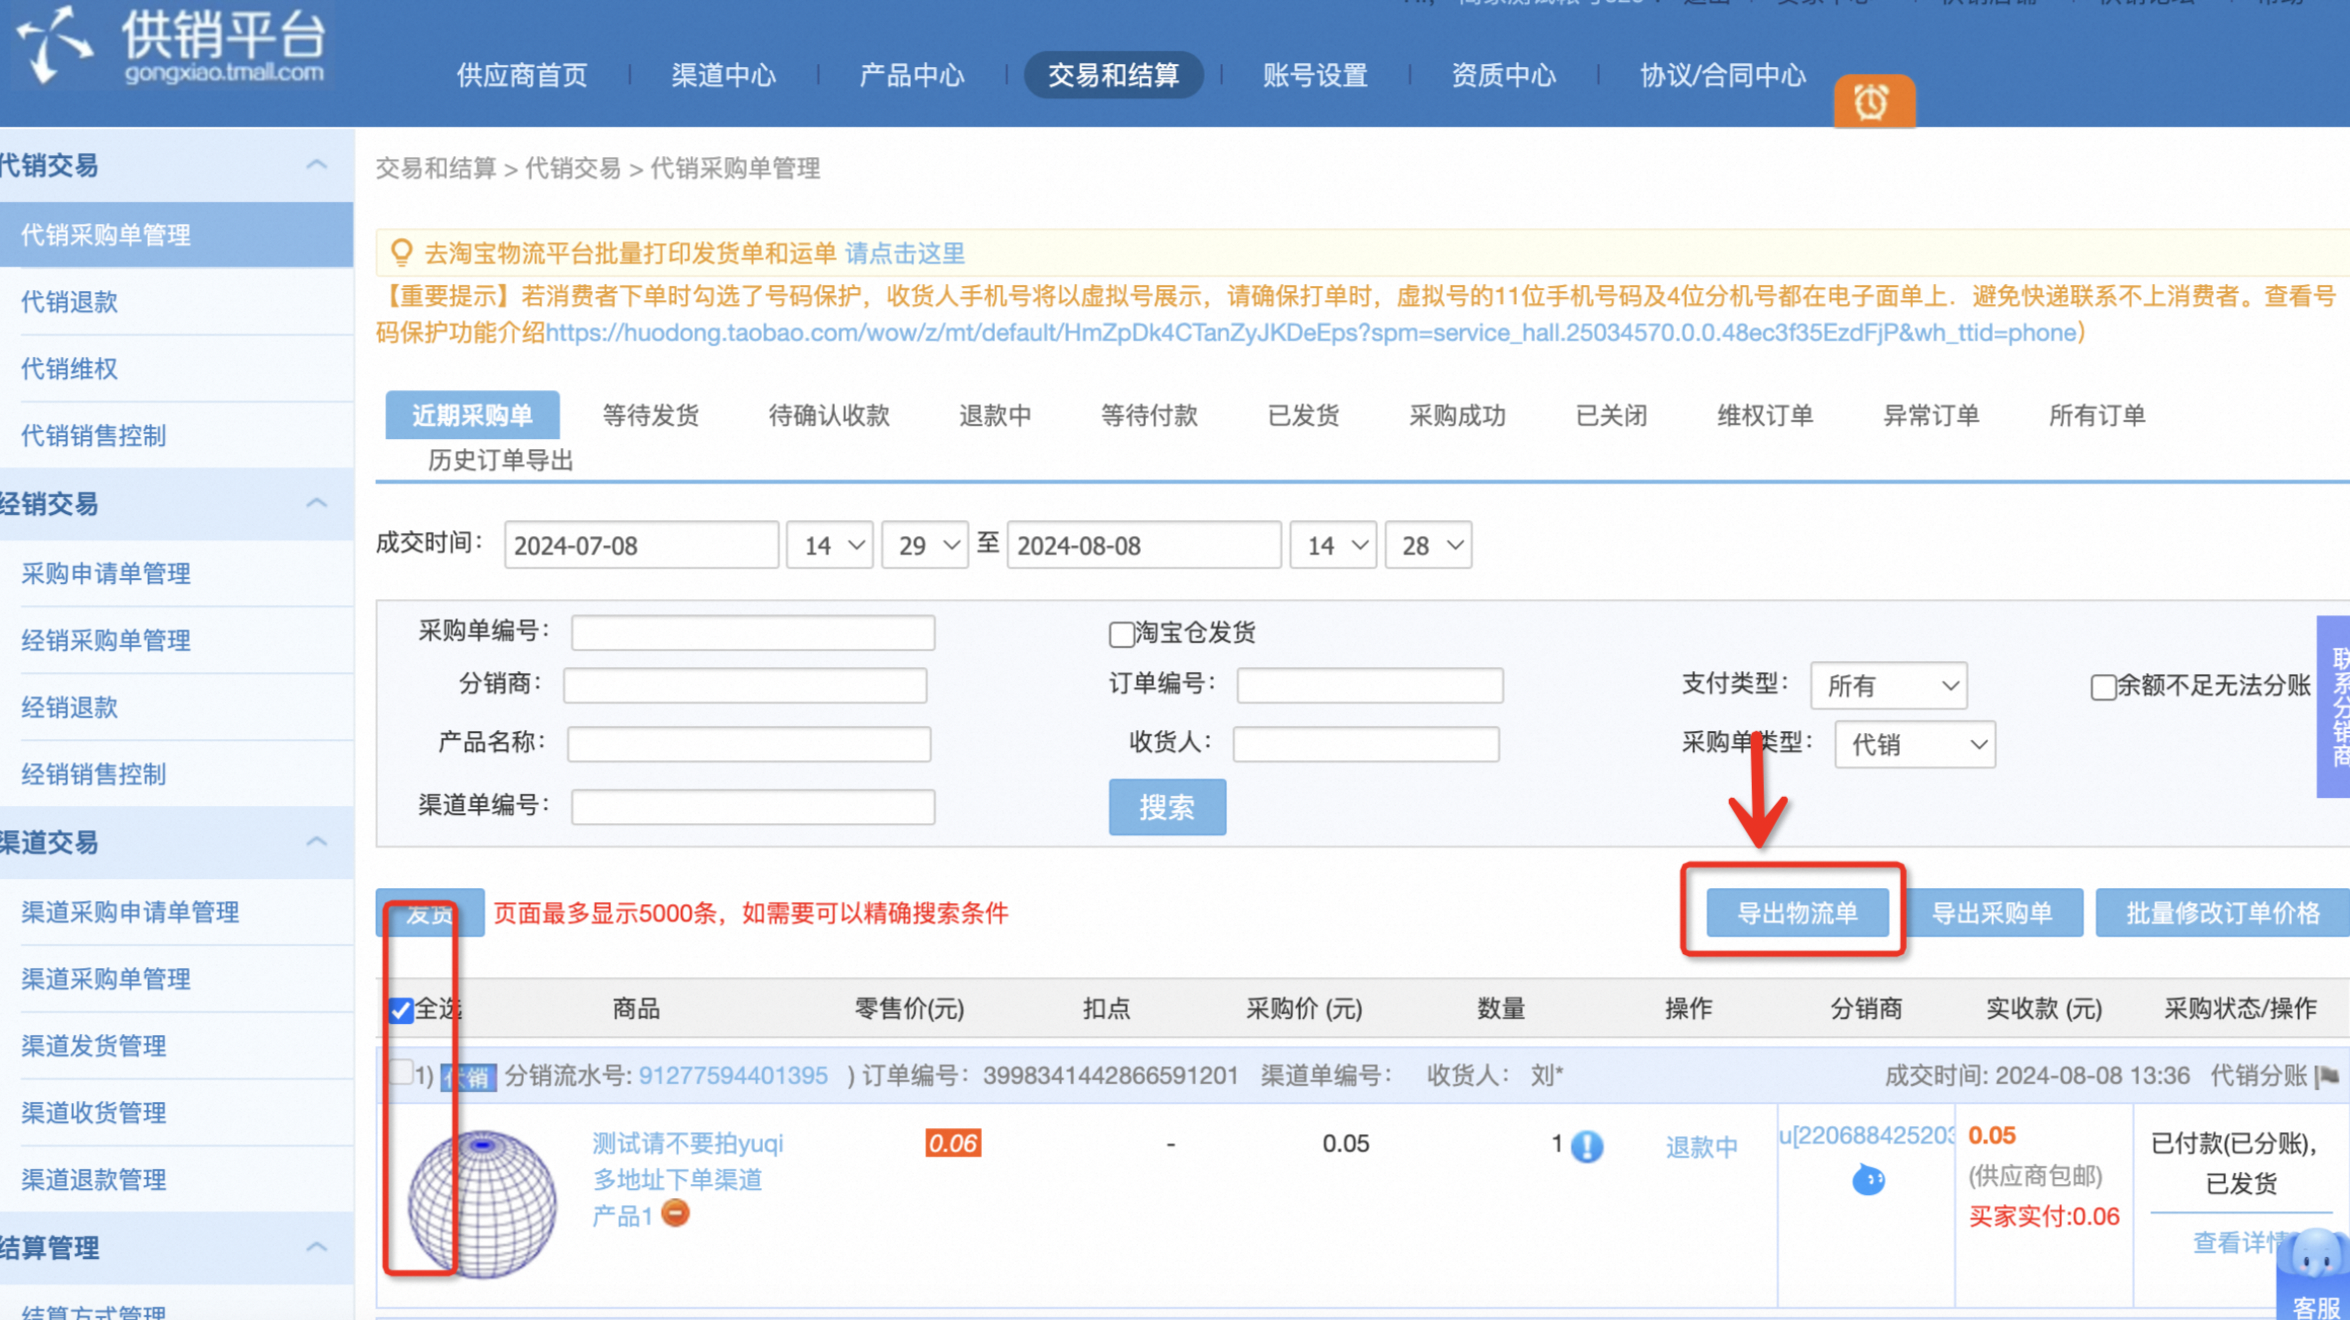Open the start minute dropdown showing 29
This screenshot has height=1320, width=2350.
point(925,545)
